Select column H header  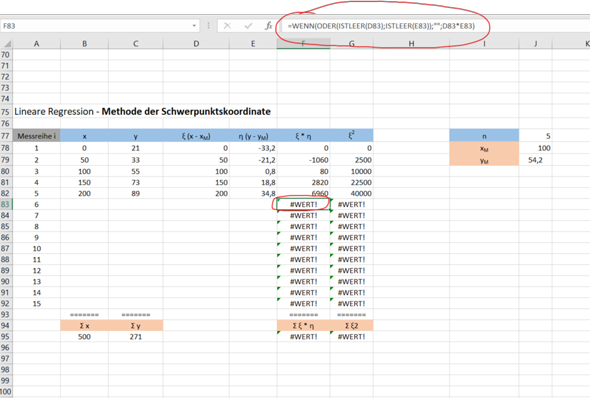point(411,44)
